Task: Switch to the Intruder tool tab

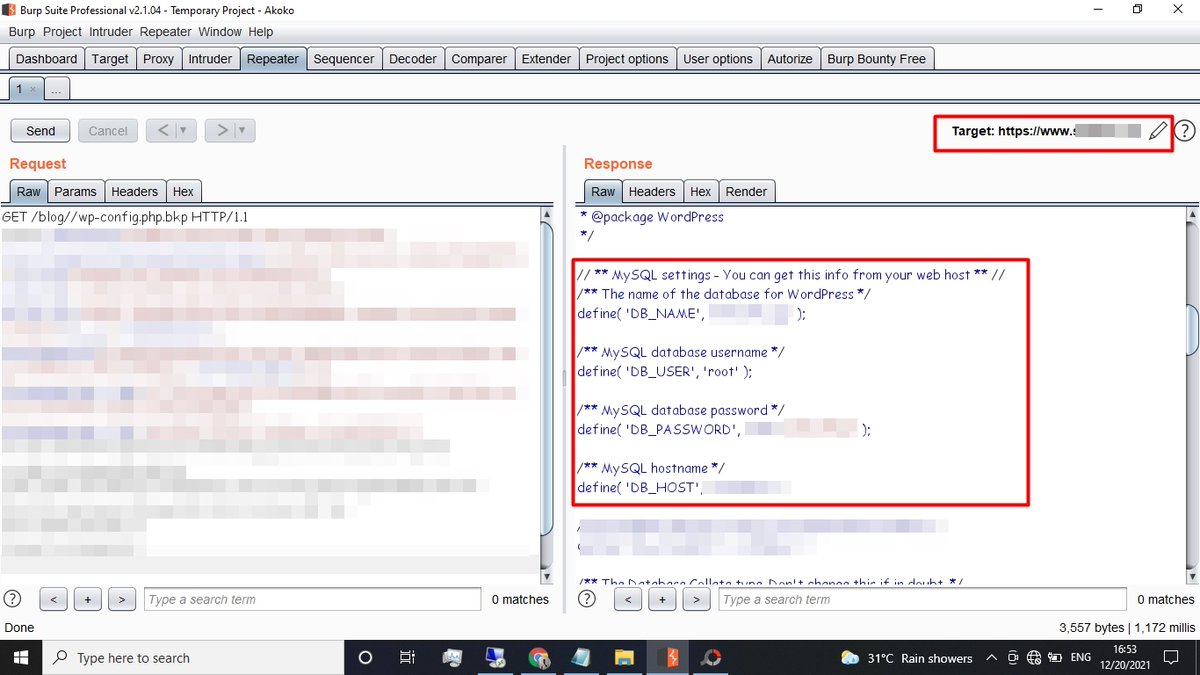Action: (x=210, y=59)
